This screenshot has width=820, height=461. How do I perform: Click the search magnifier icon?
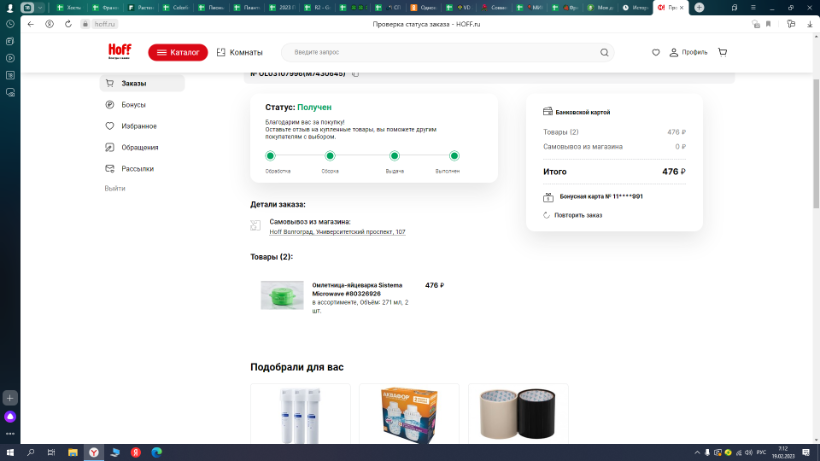tap(604, 52)
